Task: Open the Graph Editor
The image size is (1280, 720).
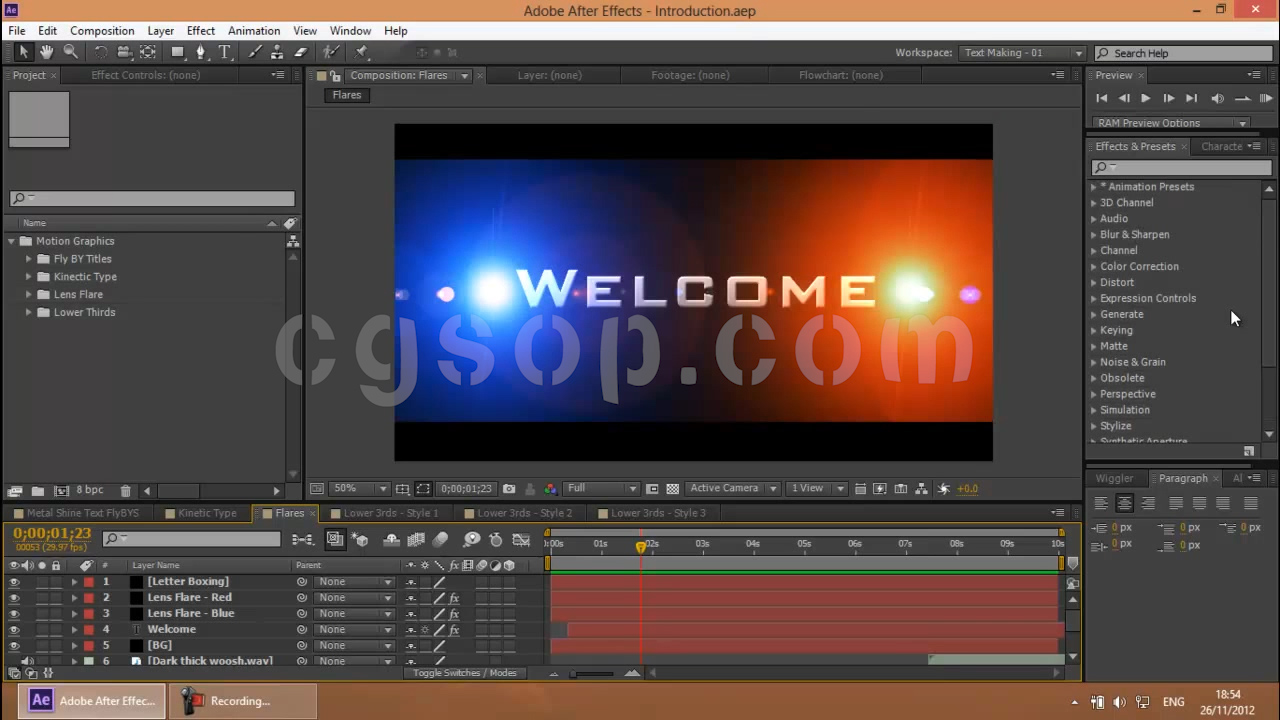Action: (521, 539)
